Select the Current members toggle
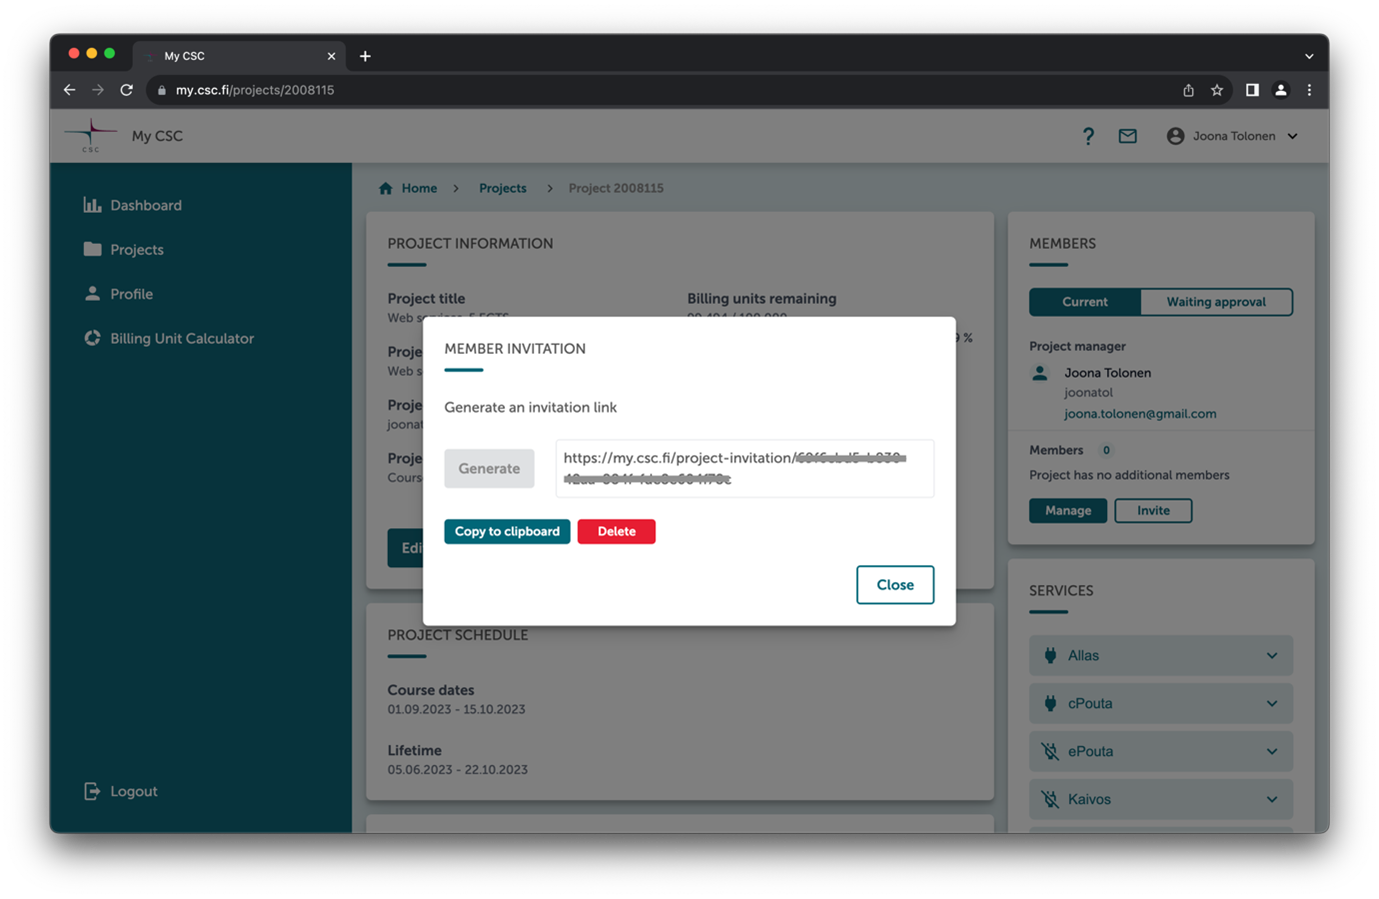This screenshot has width=1379, height=899. pos(1084,302)
